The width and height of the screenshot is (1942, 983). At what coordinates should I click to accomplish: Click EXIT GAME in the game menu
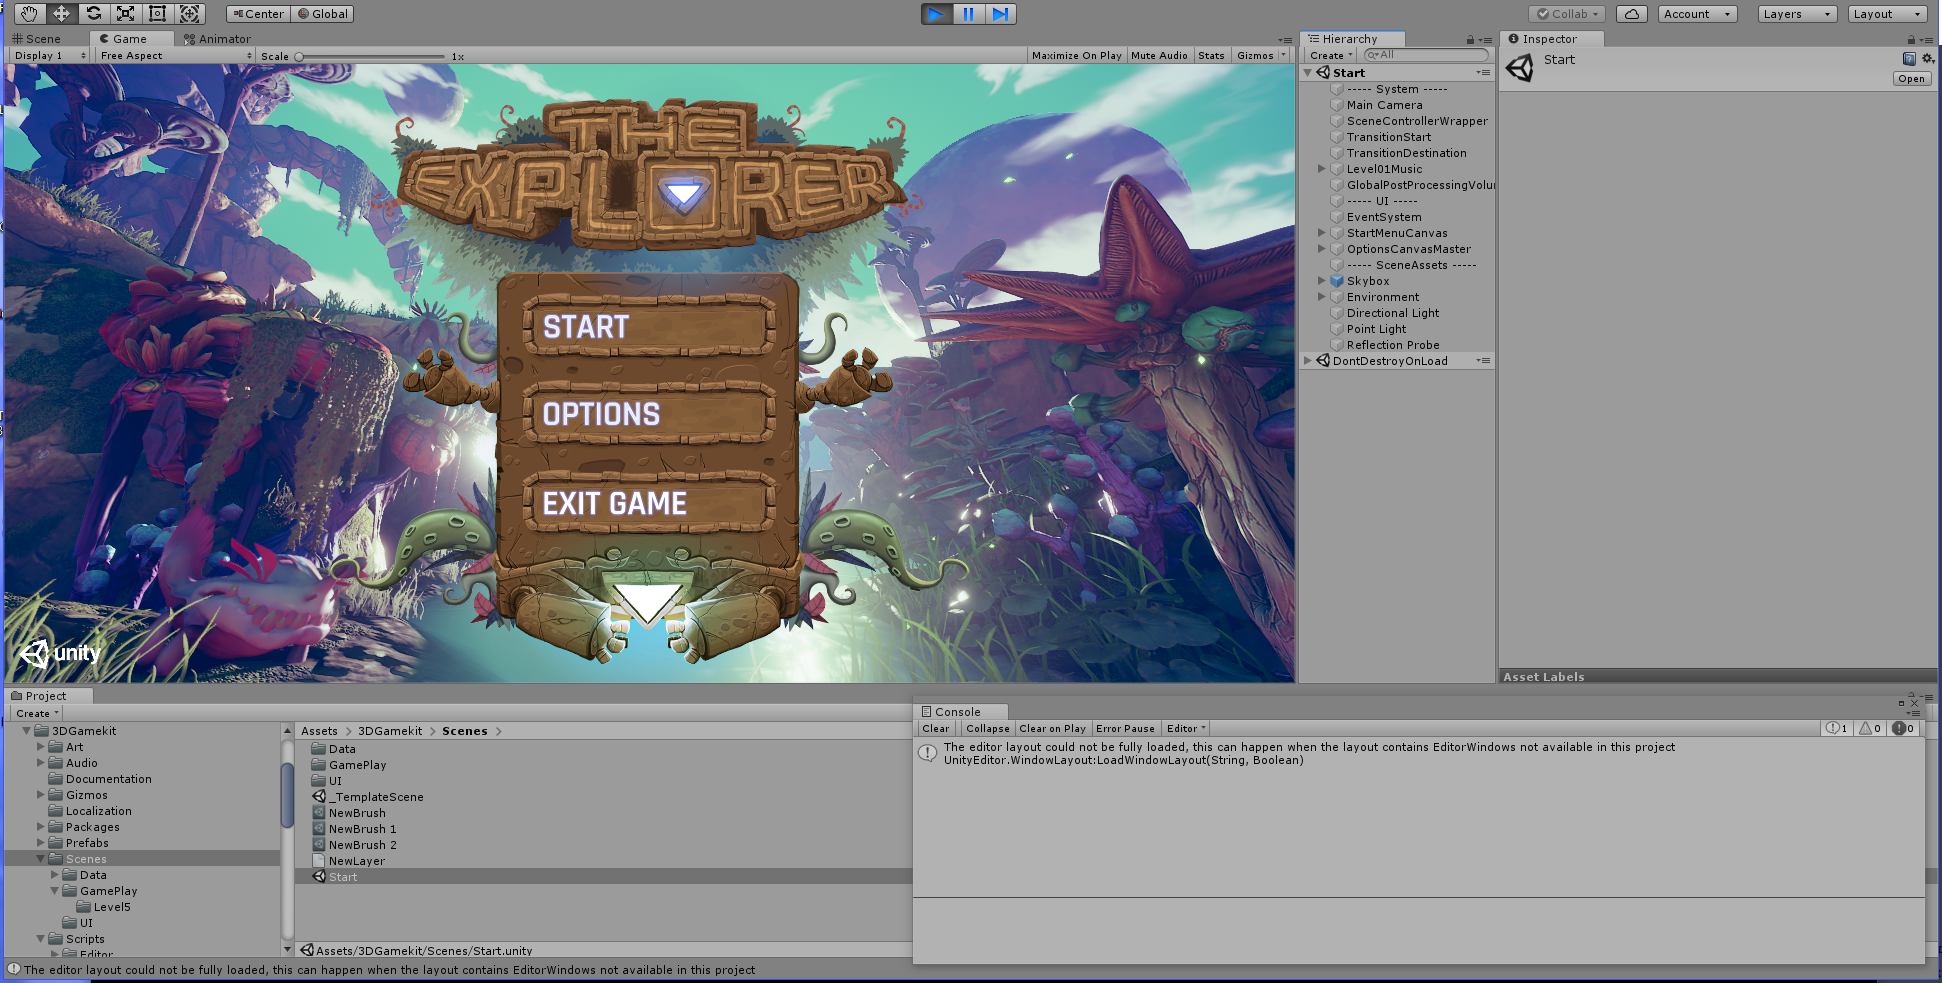(x=649, y=503)
